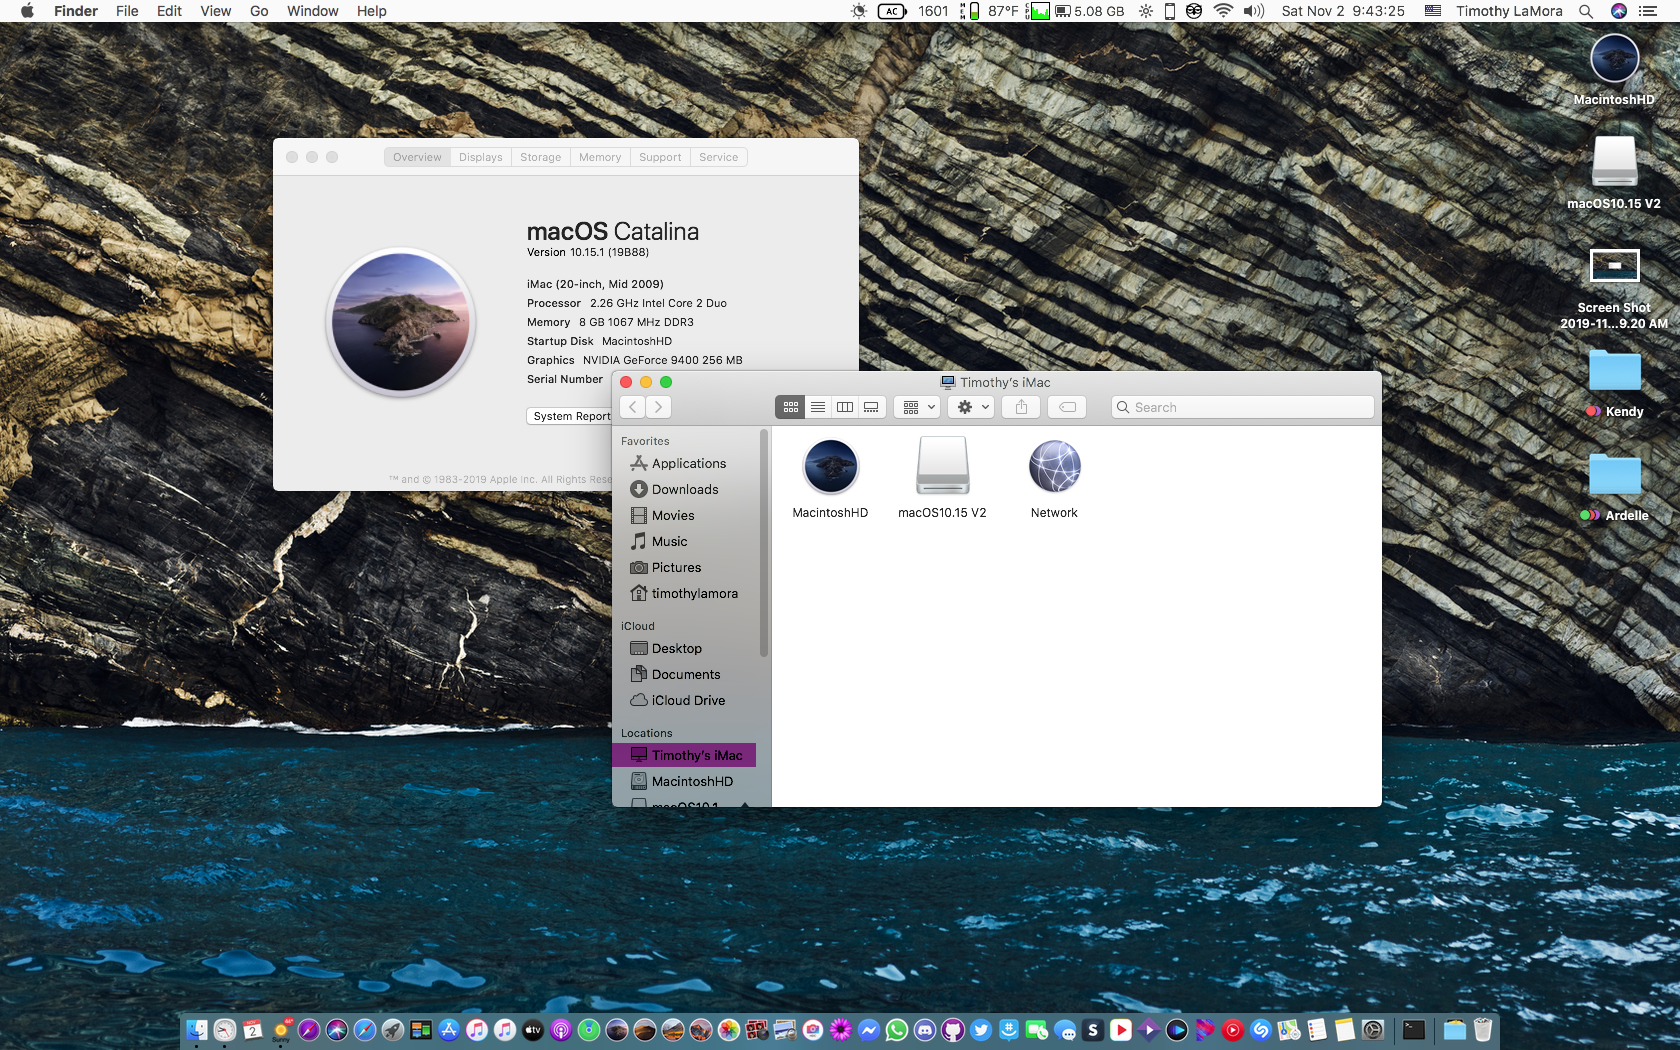This screenshot has width=1680, height=1050.
Task: Open the Network globe icon
Action: 1054,468
